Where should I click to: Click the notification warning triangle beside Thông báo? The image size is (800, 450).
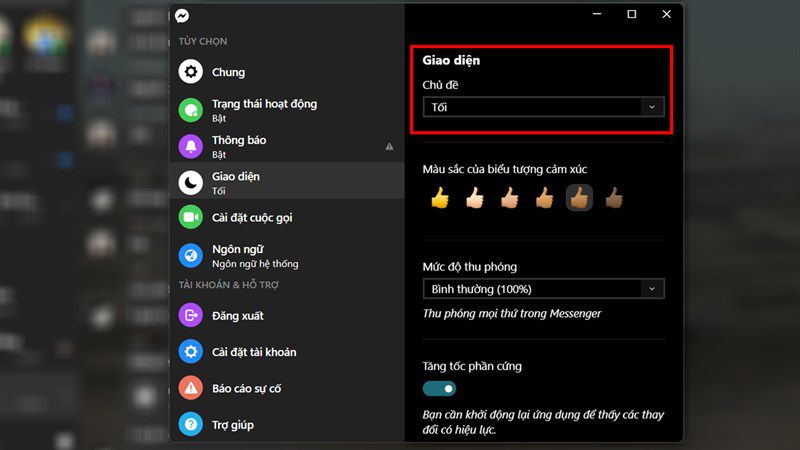(x=389, y=146)
